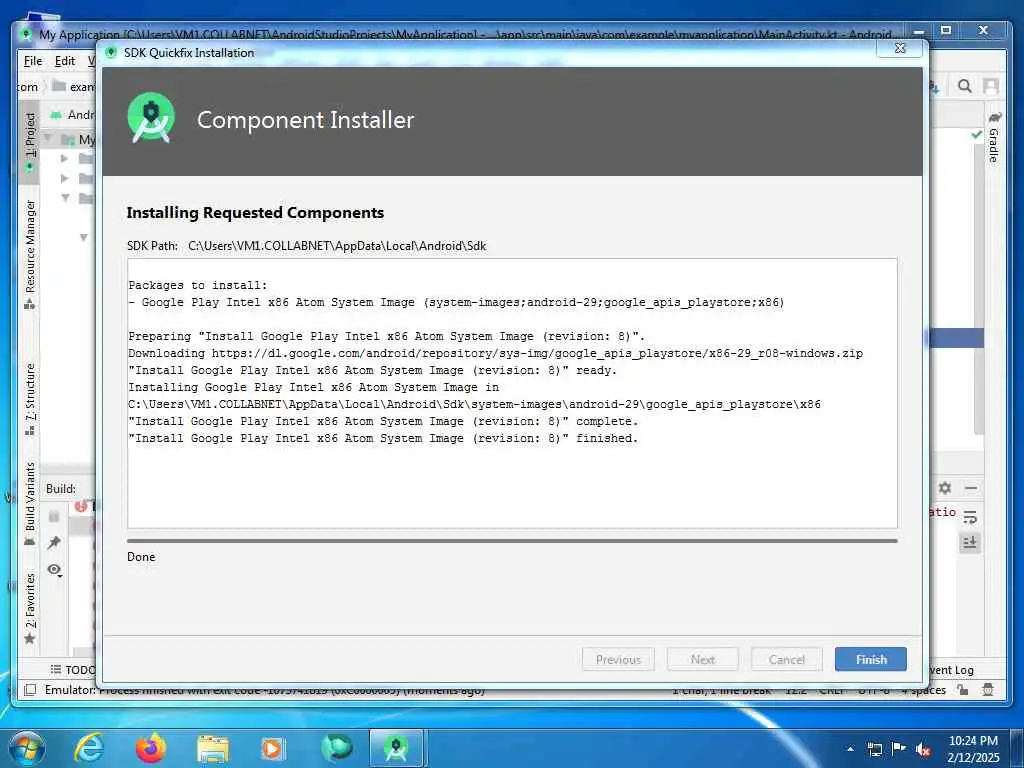Open Build panel settings gear
Screen dimensions: 1024x768
click(944, 488)
